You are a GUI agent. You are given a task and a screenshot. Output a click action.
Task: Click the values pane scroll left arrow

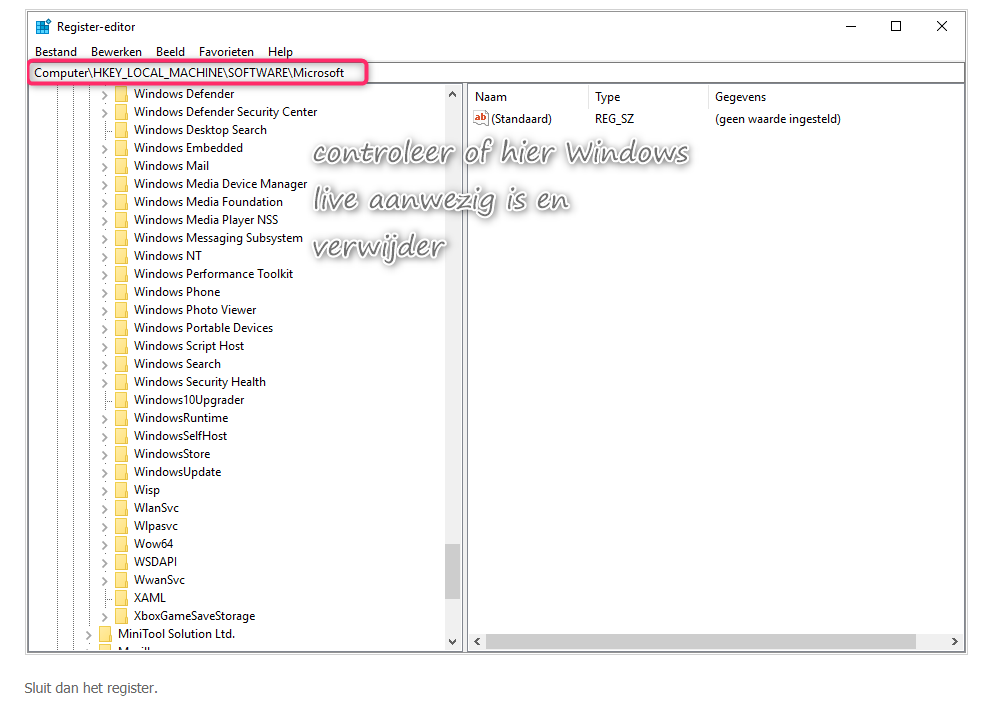point(477,642)
